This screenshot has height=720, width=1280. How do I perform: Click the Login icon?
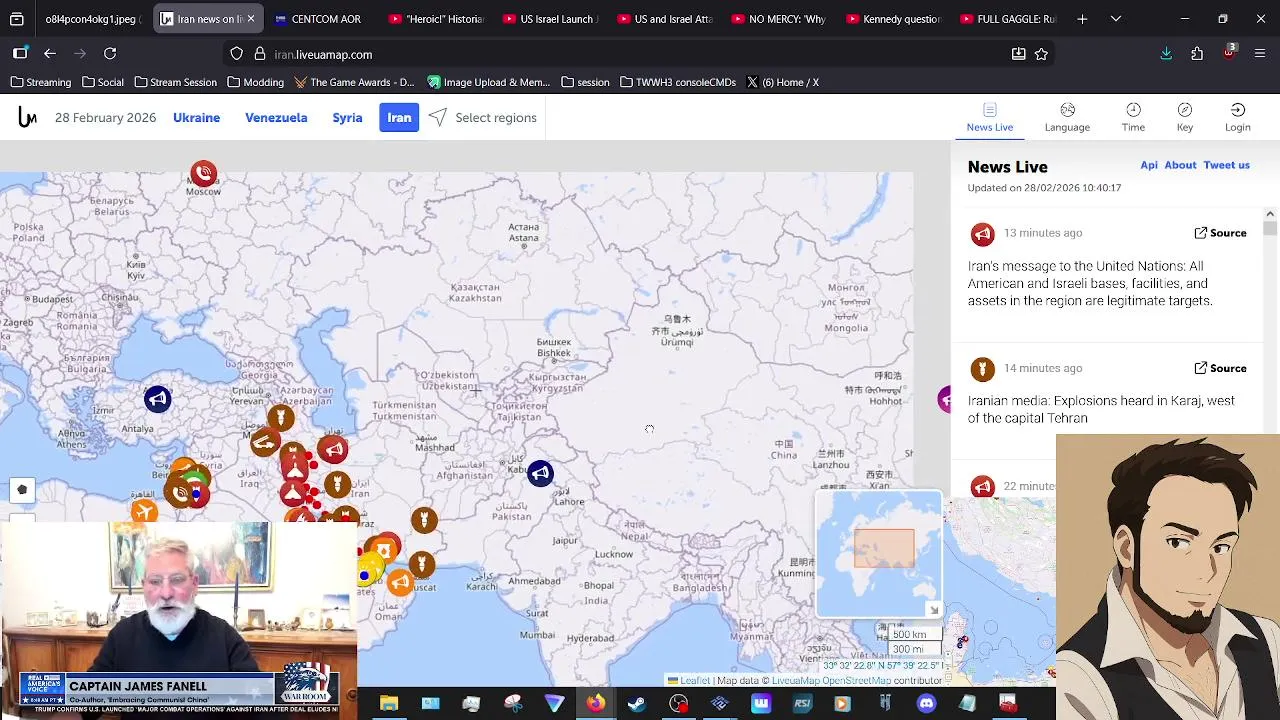coord(1238,116)
